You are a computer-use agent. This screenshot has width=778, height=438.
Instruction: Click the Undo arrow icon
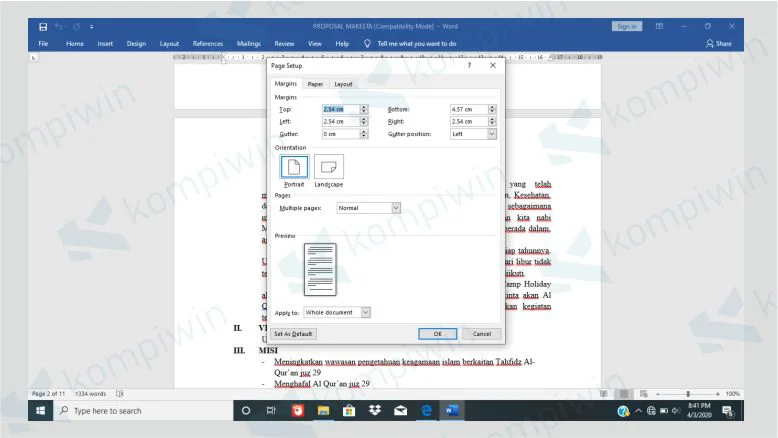click(x=59, y=27)
